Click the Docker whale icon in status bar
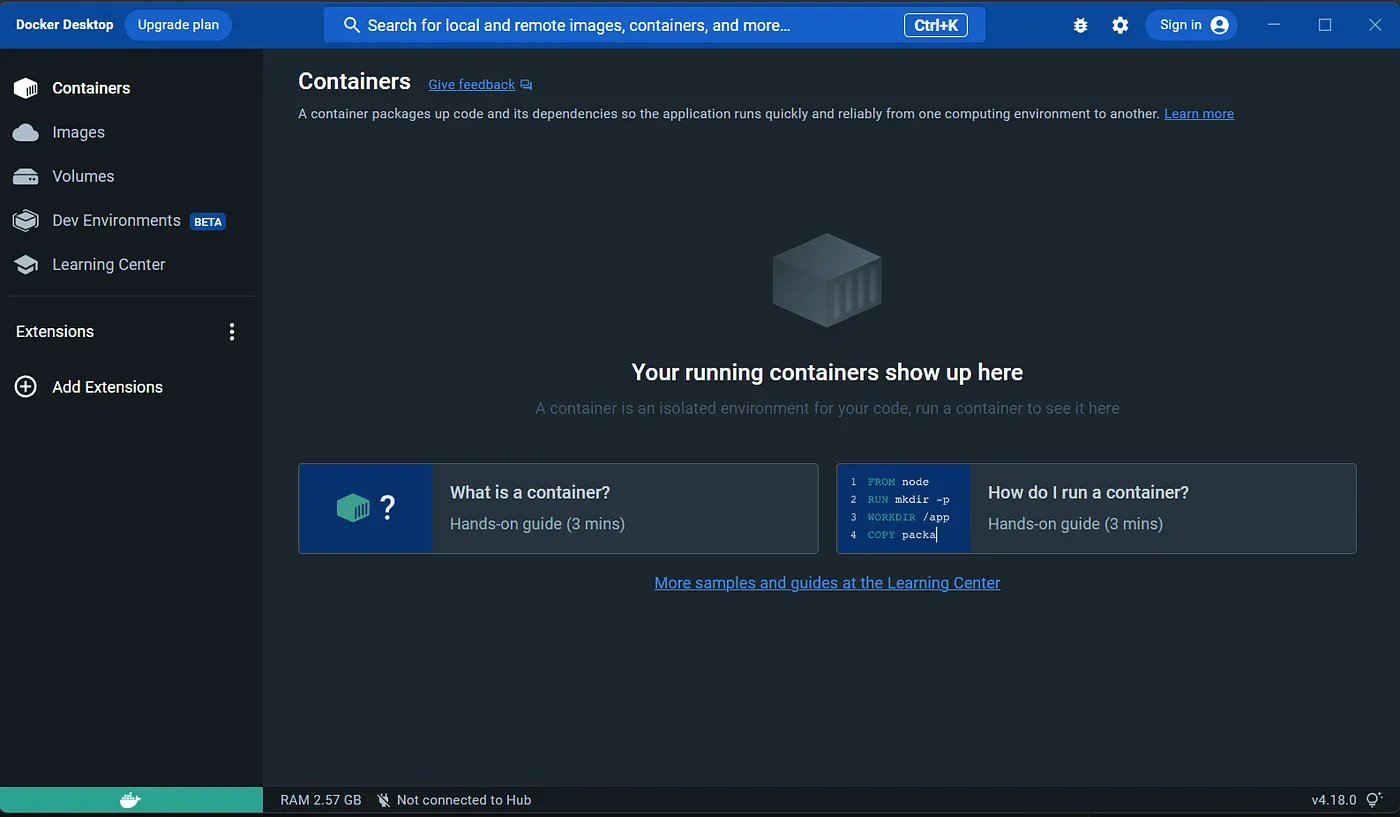The height and width of the screenshot is (817, 1400). pyautogui.click(x=131, y=800)
